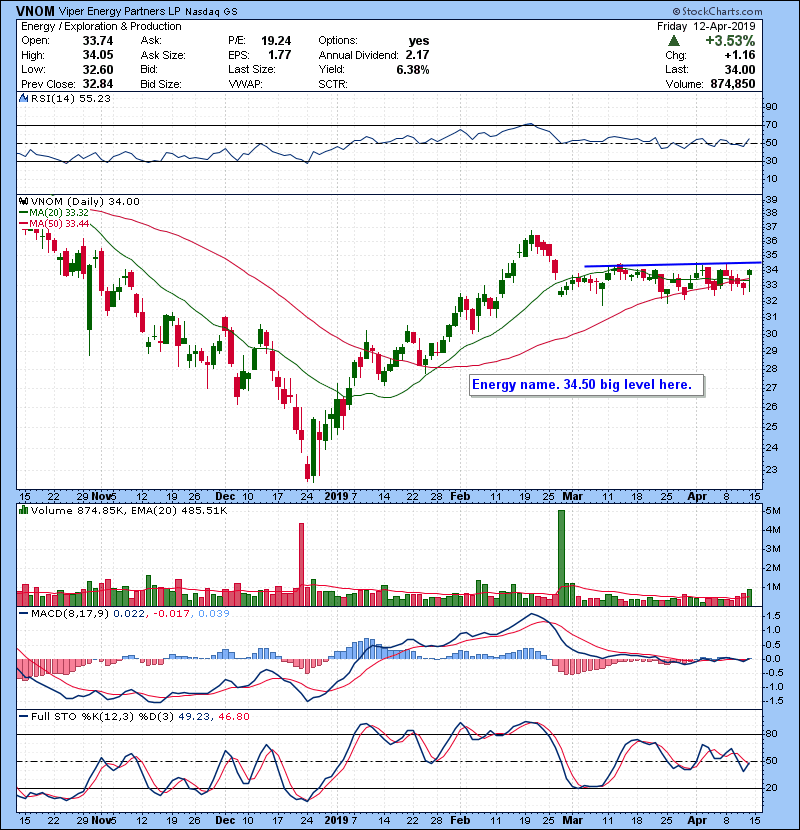The height and width of the screenshot is (830, 800).
Task: Click the StockCharts.com copyright label
Action: [x=717, y=11]
